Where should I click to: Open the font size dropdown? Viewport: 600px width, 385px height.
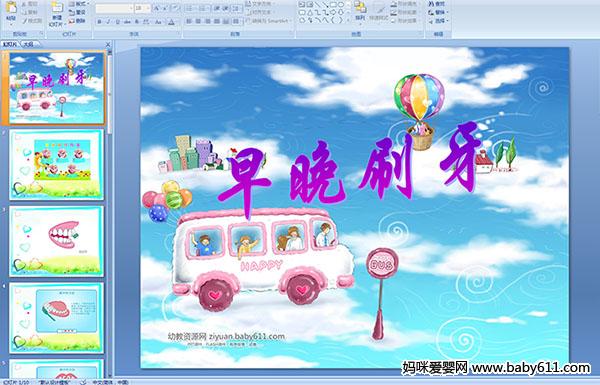click(142, 8)
